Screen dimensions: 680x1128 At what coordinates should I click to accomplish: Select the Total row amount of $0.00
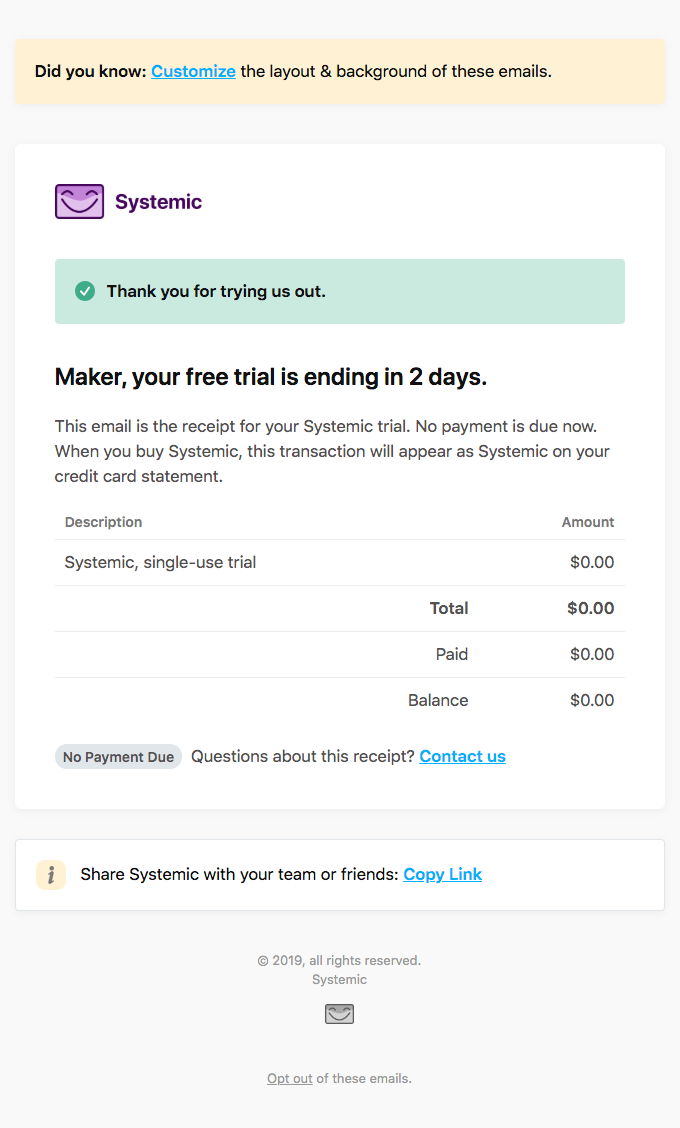click(x=592, y=608)
